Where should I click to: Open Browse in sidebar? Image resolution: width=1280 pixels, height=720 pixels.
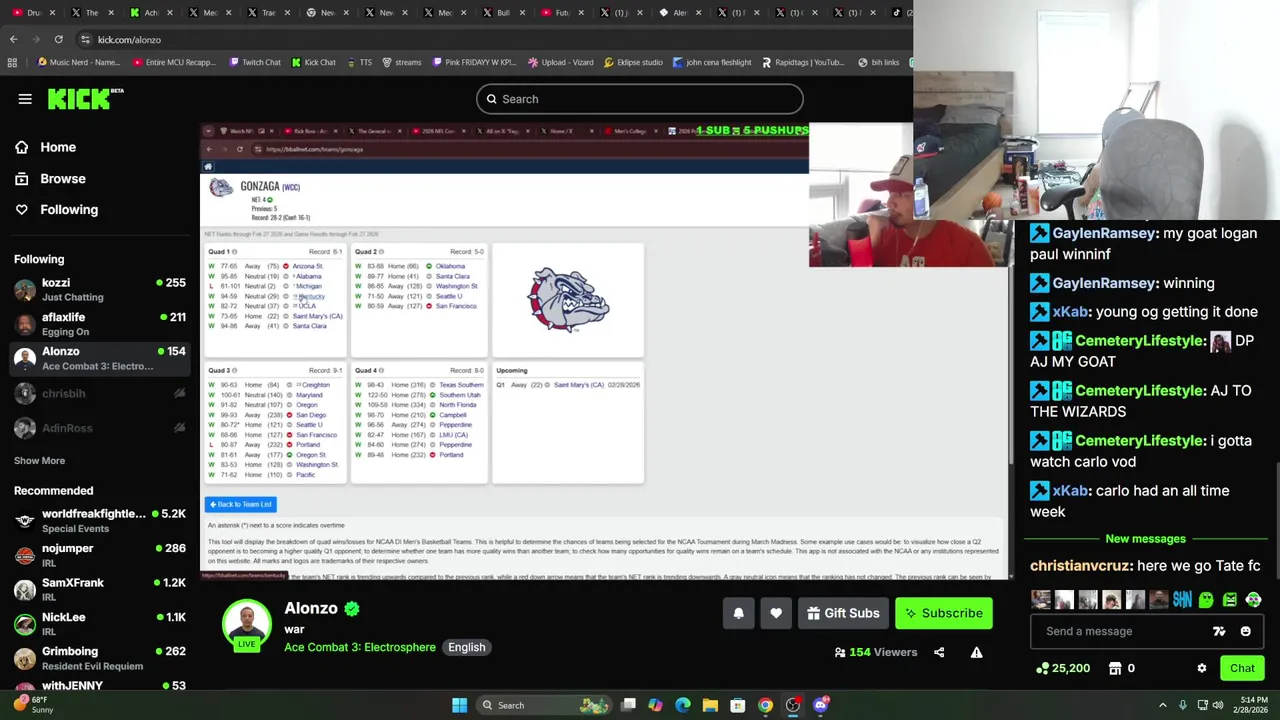coord(63,178)
